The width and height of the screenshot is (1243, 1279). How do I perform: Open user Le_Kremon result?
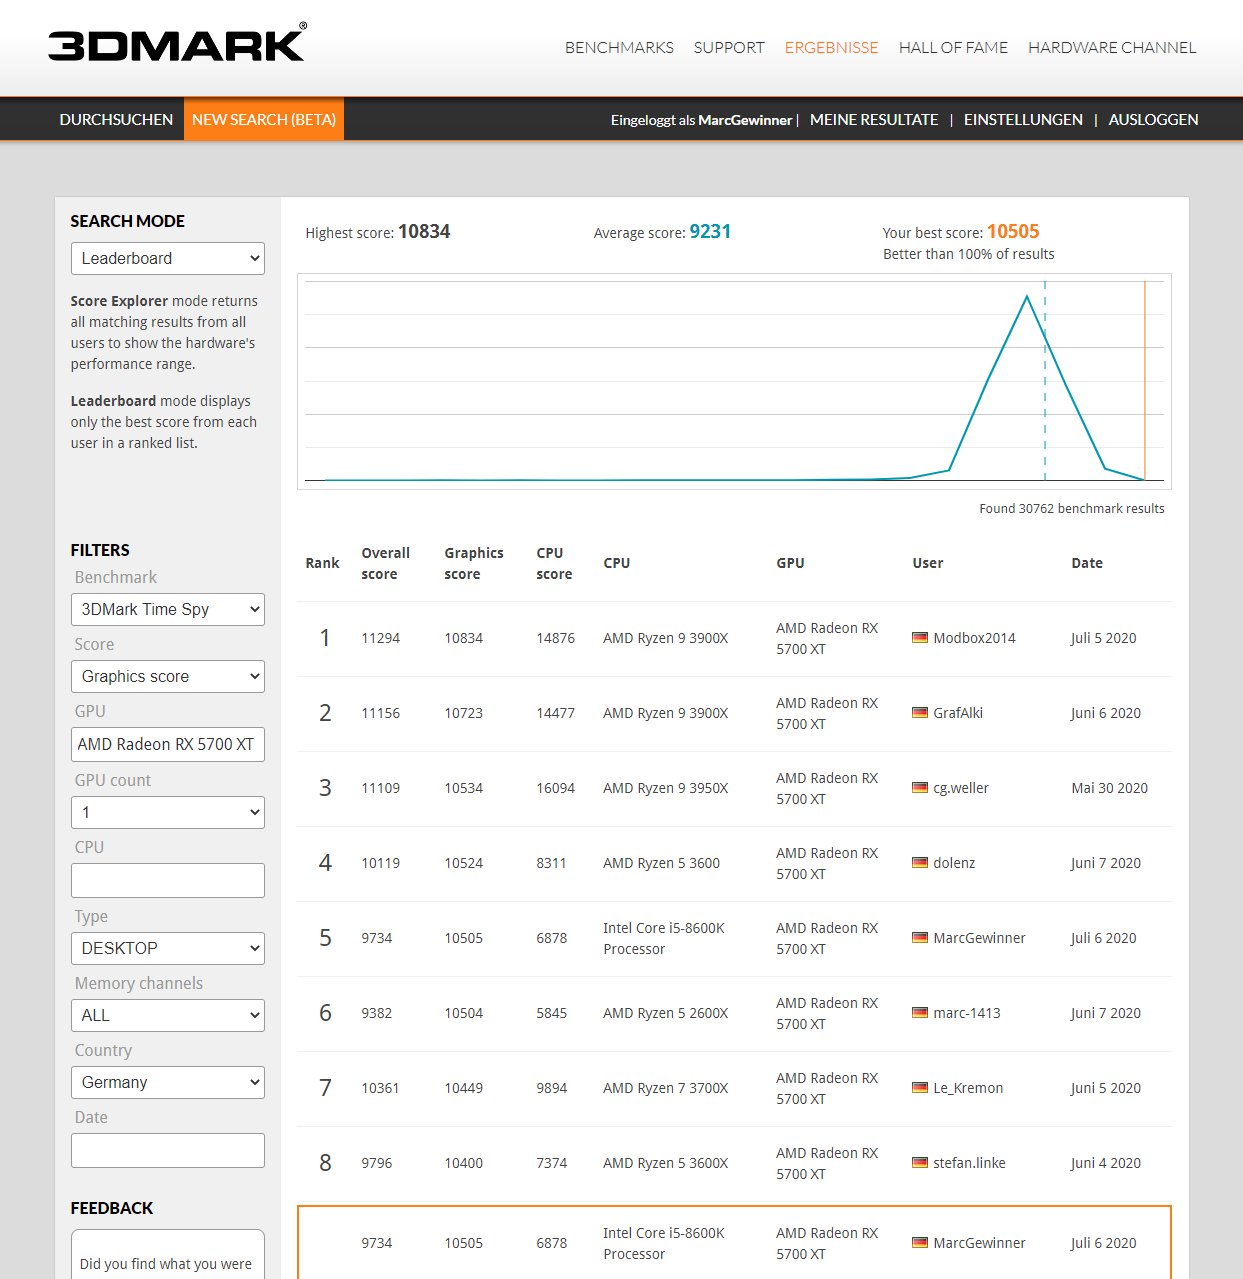(x=968, y=1088)
